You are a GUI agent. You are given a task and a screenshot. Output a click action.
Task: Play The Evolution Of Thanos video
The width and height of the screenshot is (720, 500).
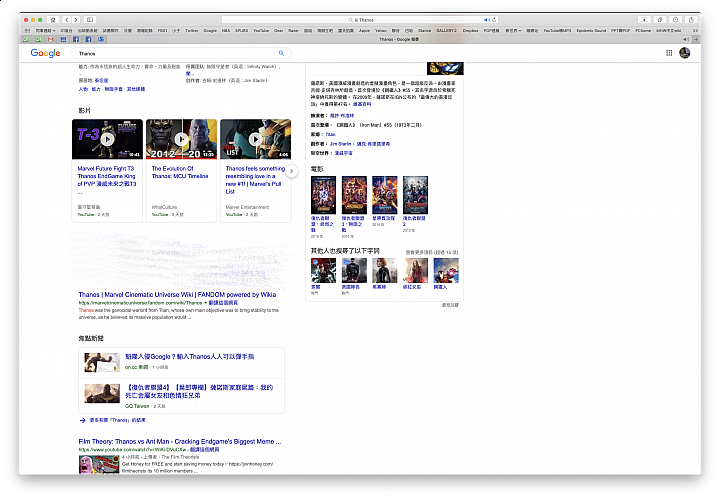click(x=181, y=139)
